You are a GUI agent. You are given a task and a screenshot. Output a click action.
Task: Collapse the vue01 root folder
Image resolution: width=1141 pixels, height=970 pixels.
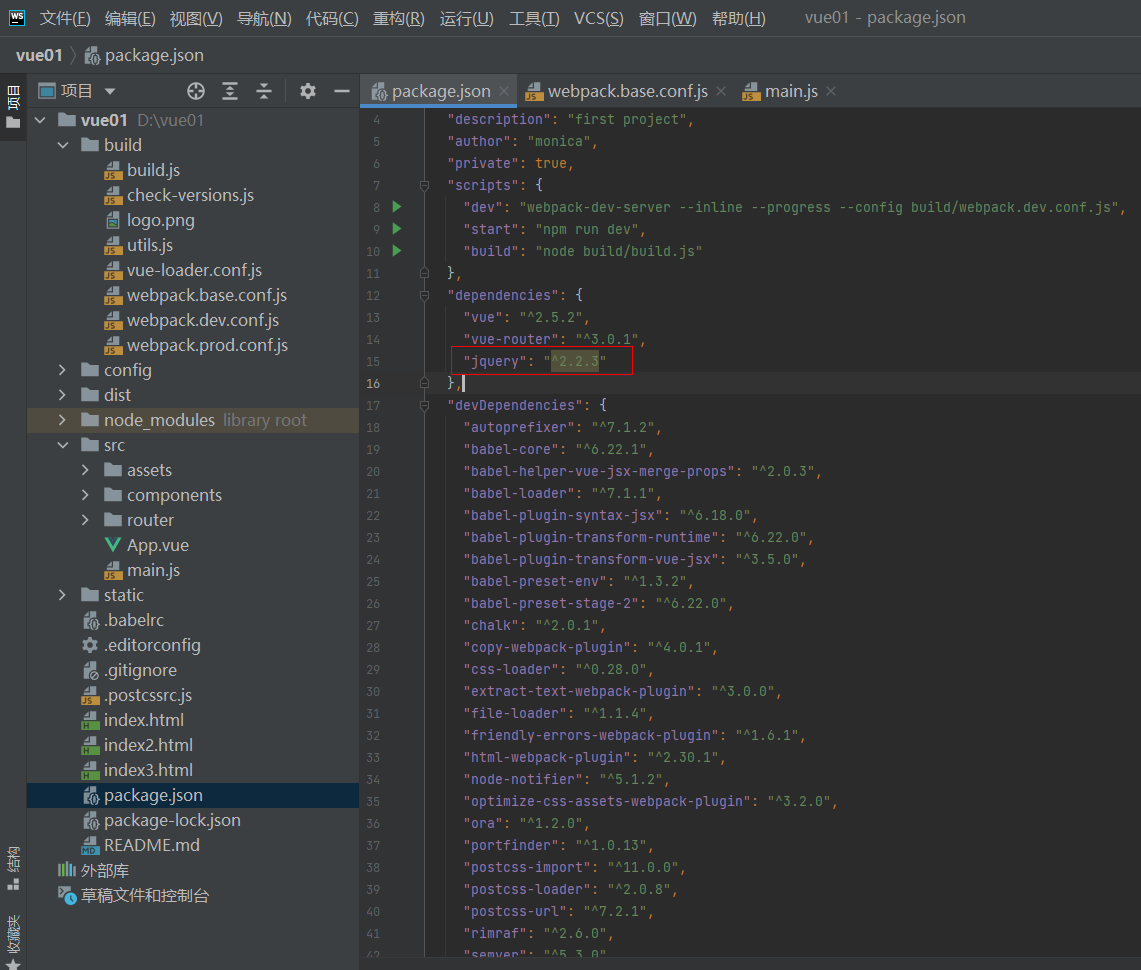coord(41,120)
